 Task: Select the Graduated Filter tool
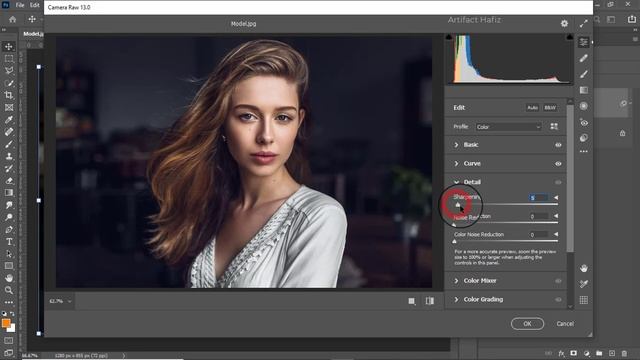point(584,90)
